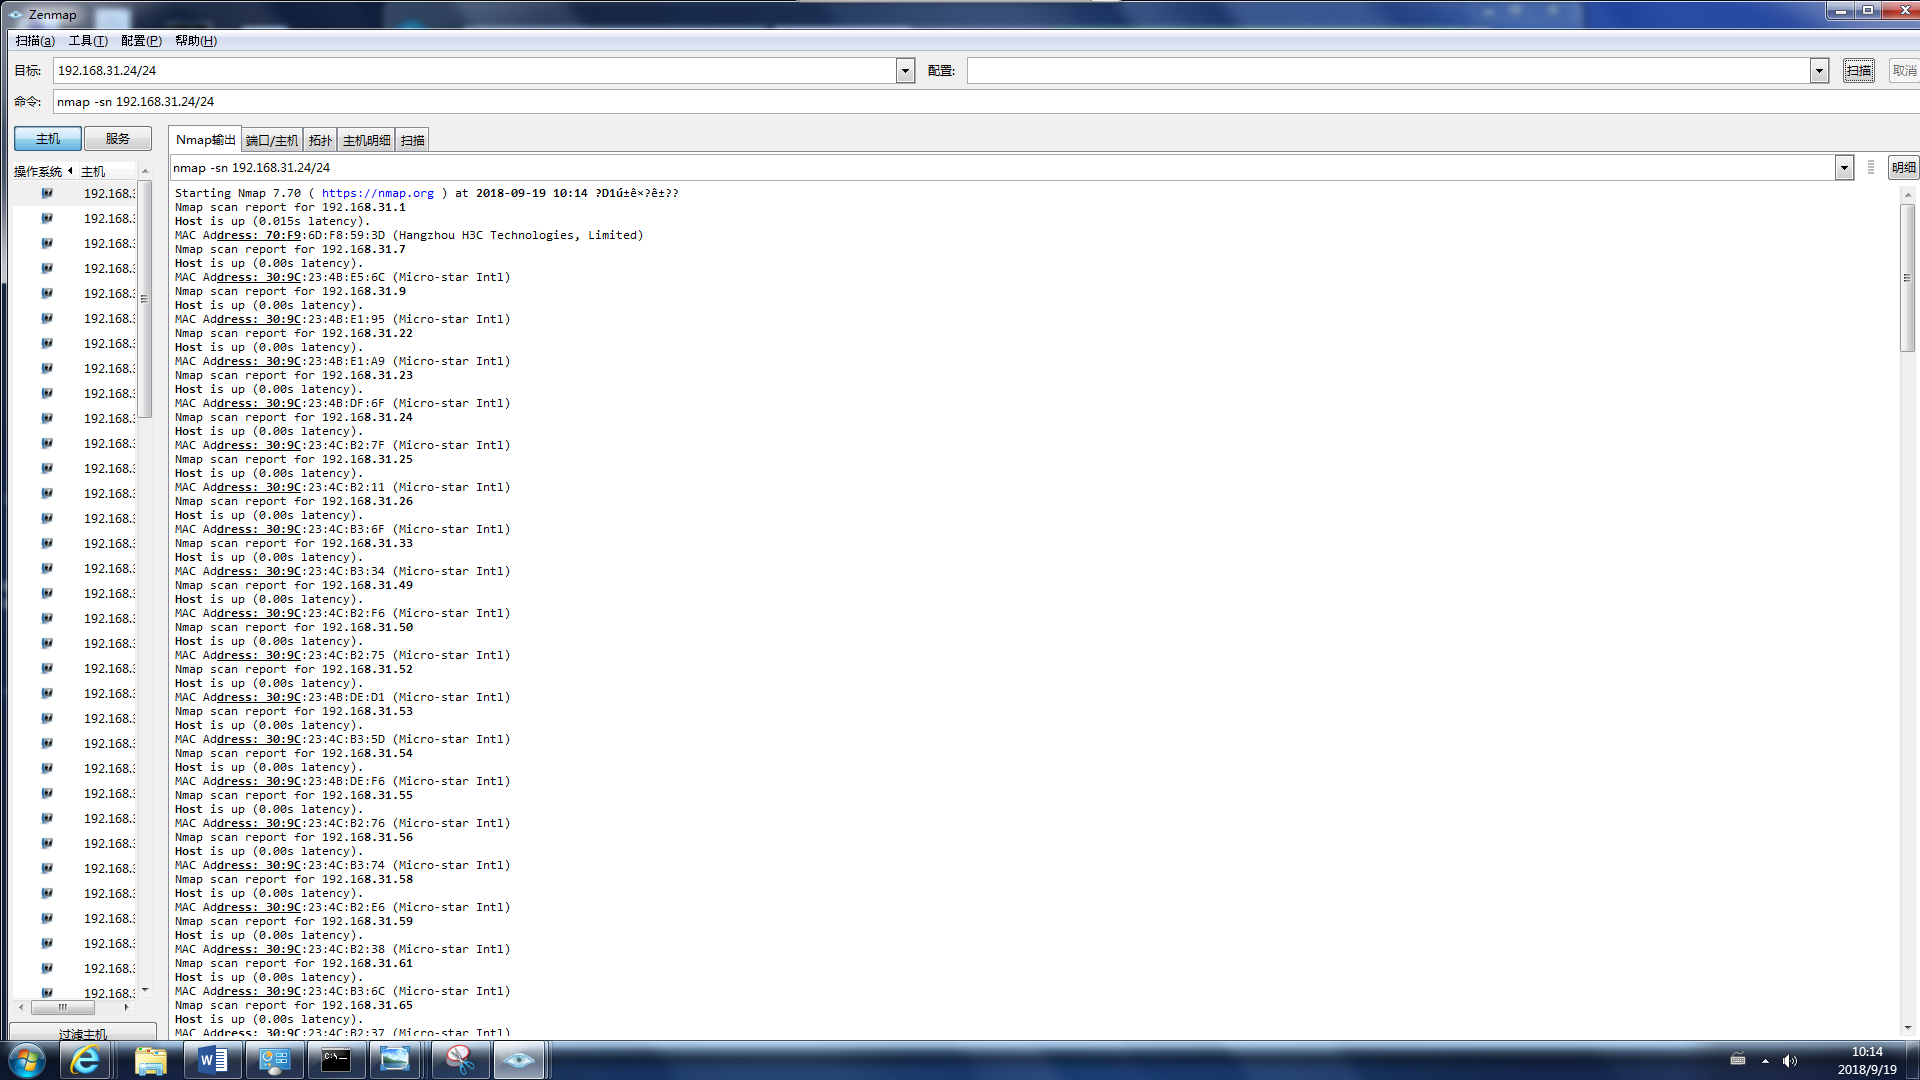Viewport: 1920px width, 1080px height.
Task: Open Internet Explorer from taskbar
Action: [86, 1060]
